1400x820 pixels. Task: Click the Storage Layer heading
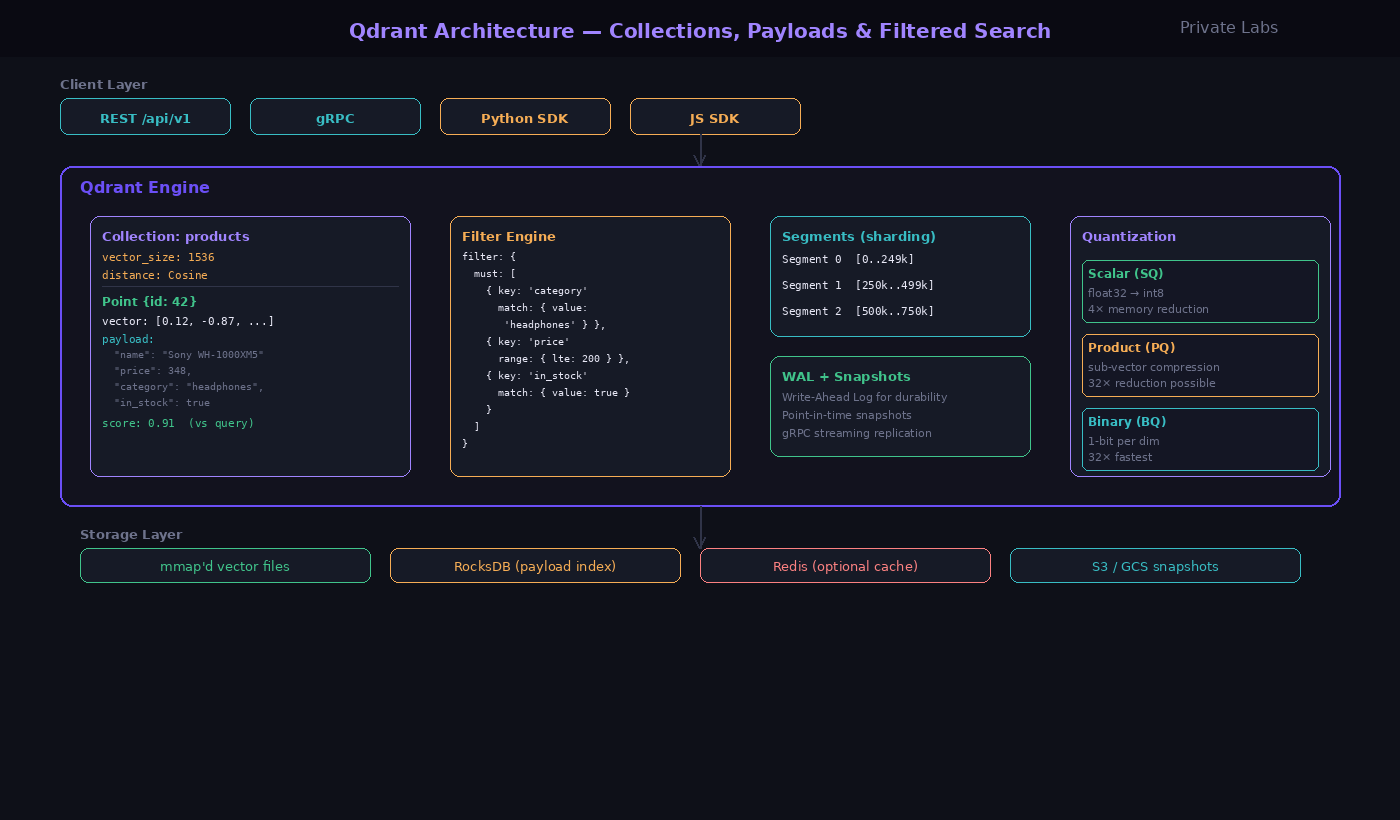pyautogui.click(x=131, y=535)
